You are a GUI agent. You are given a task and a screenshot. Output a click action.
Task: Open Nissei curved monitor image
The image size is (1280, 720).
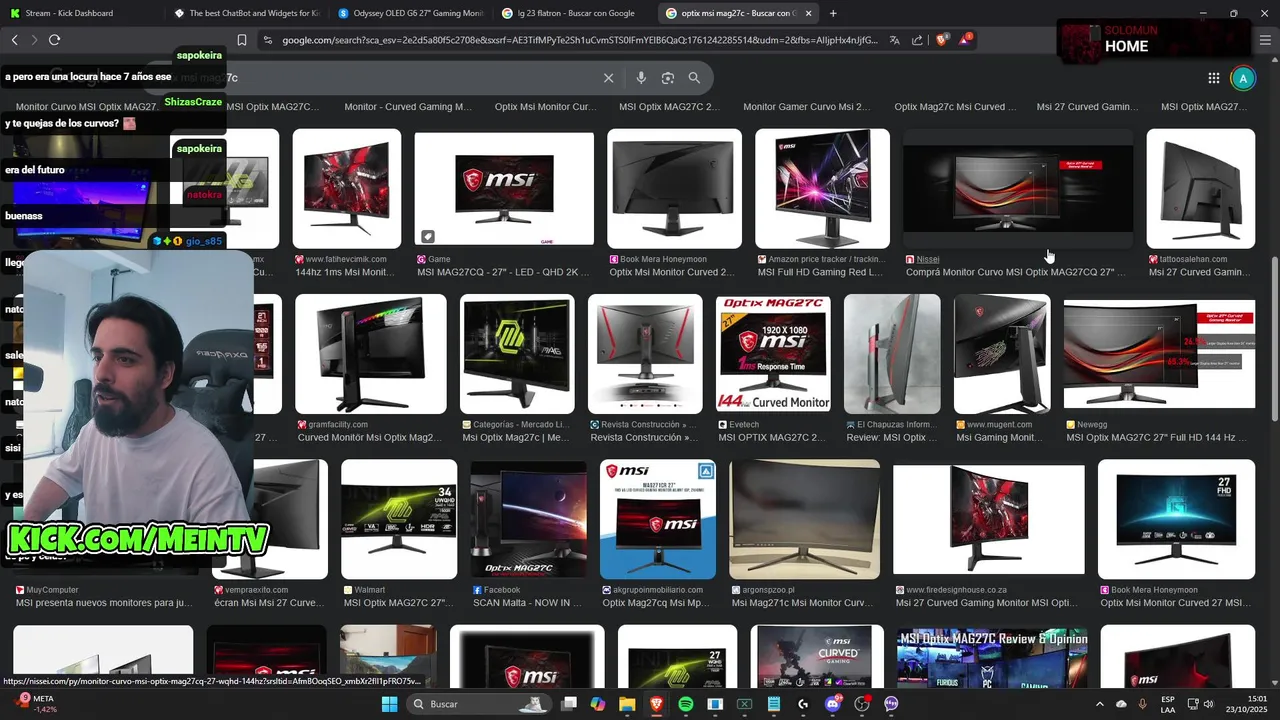coord(1018,188)
